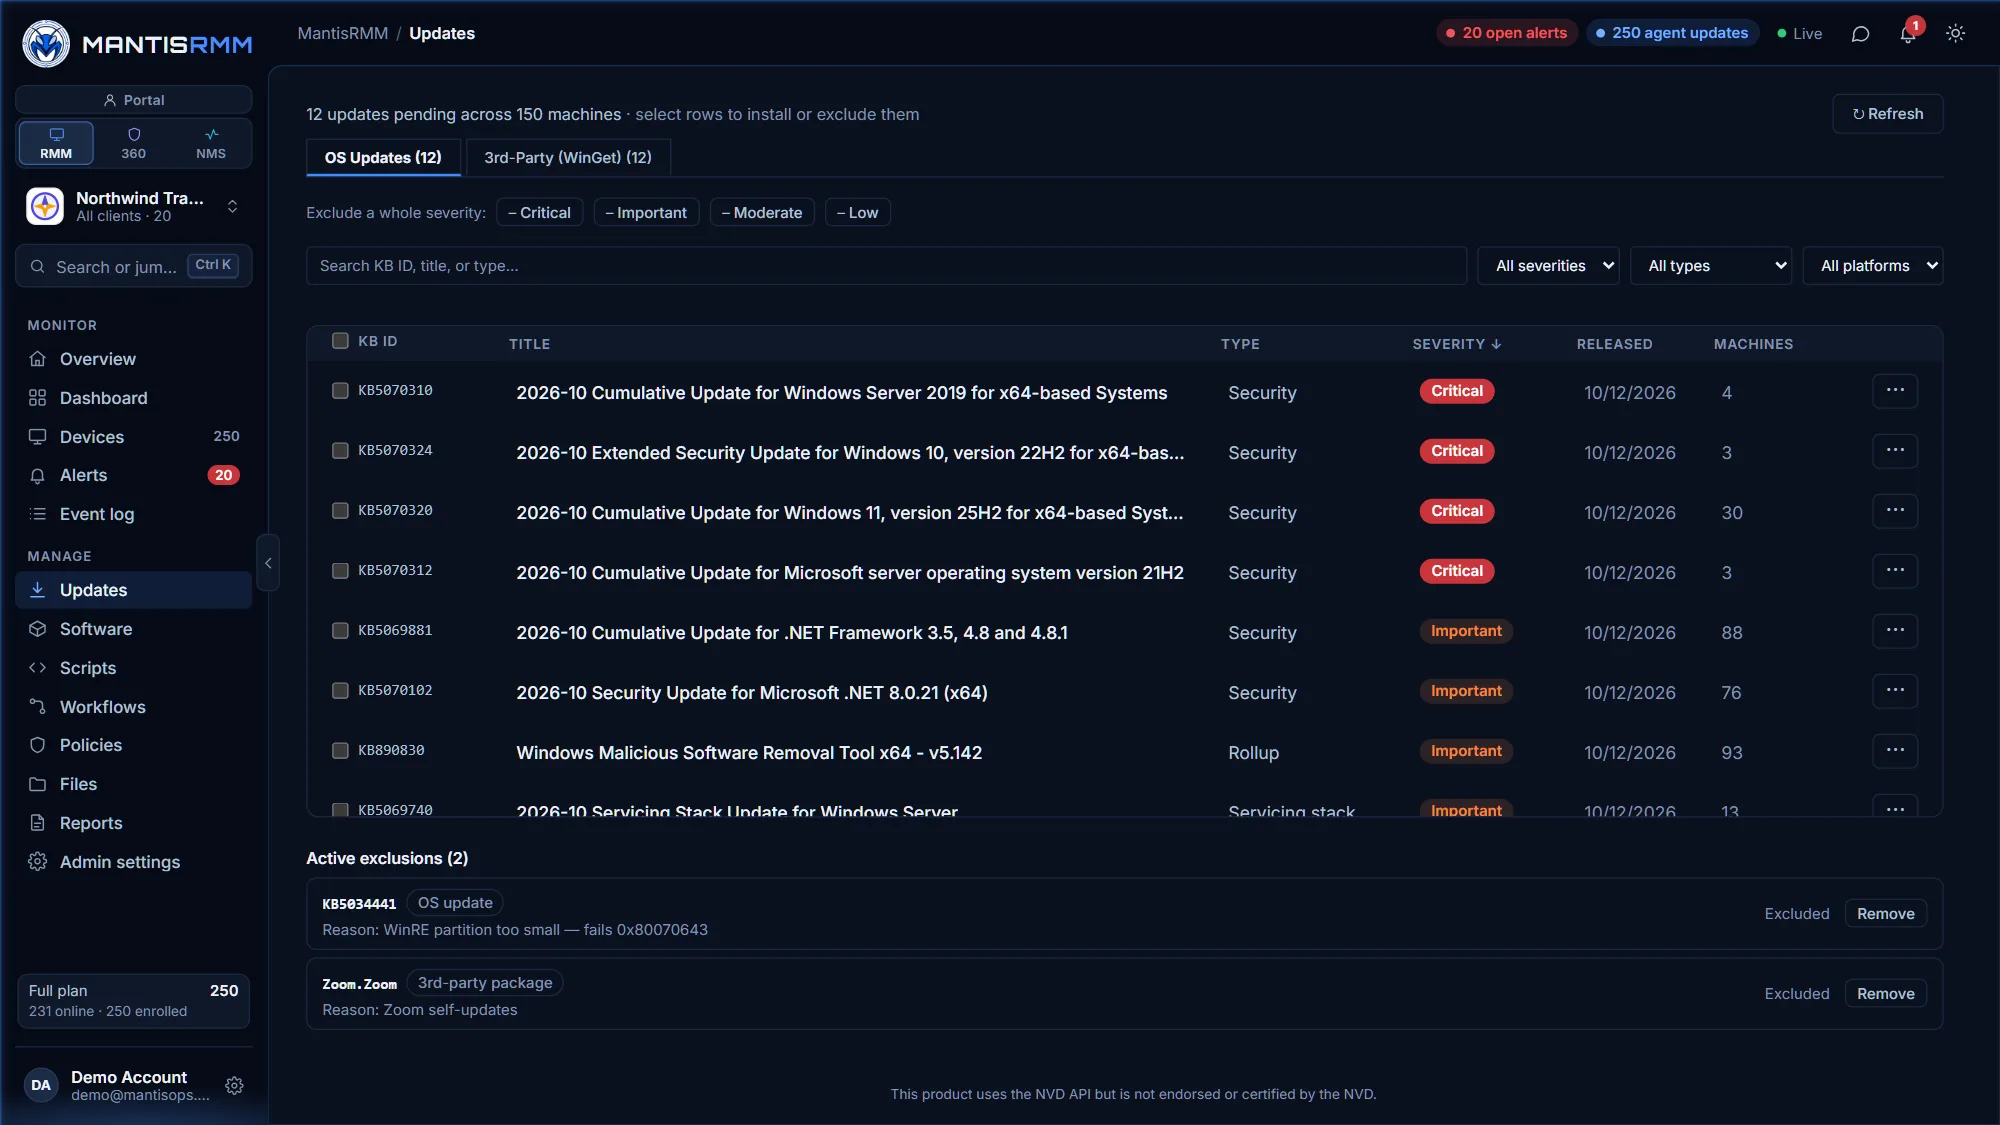
Task: Click the MantisRMM logo
Action: [137, 44]
